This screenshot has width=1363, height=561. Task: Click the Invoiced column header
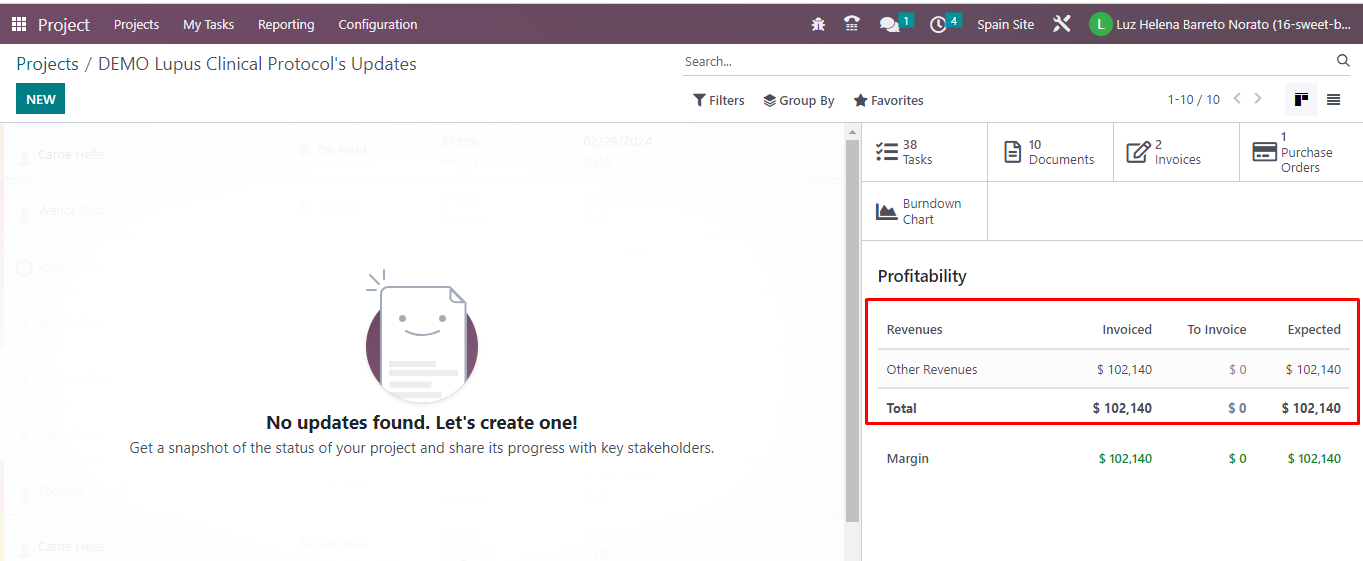coord(1127,329)
